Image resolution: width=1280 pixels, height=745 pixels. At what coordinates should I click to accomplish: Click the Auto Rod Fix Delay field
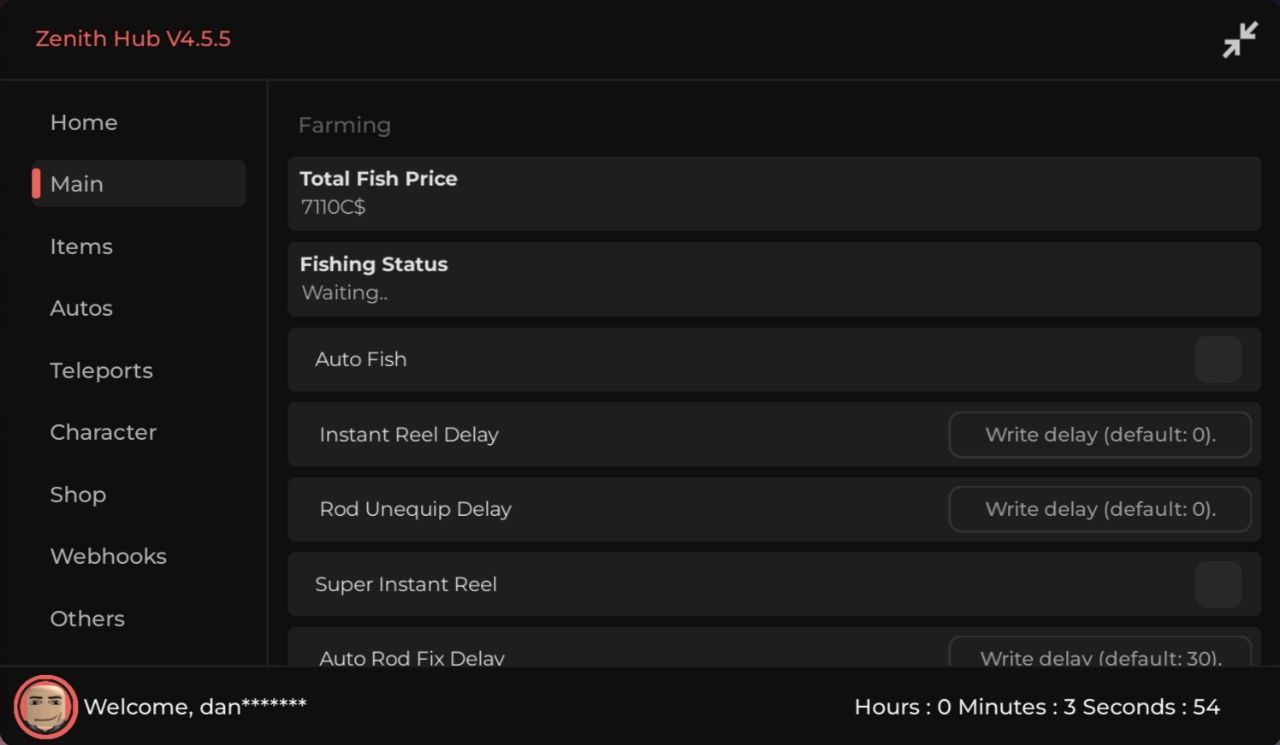[1100, 654]
